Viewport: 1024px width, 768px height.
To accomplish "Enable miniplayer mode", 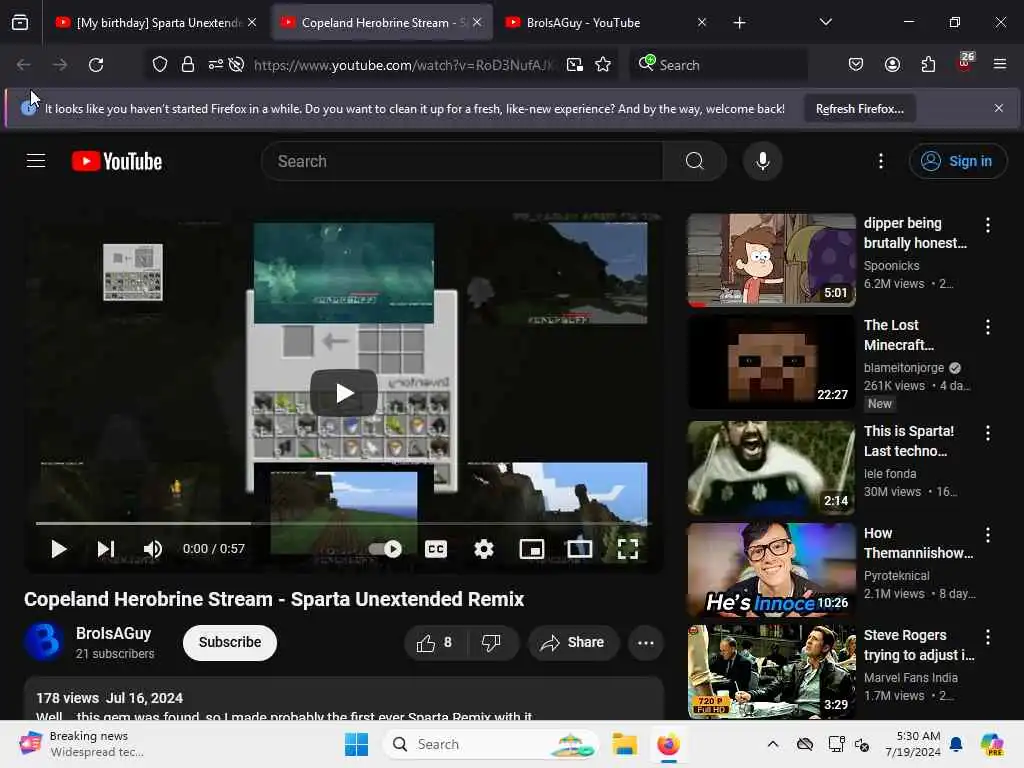I will [x=532, y=549].
